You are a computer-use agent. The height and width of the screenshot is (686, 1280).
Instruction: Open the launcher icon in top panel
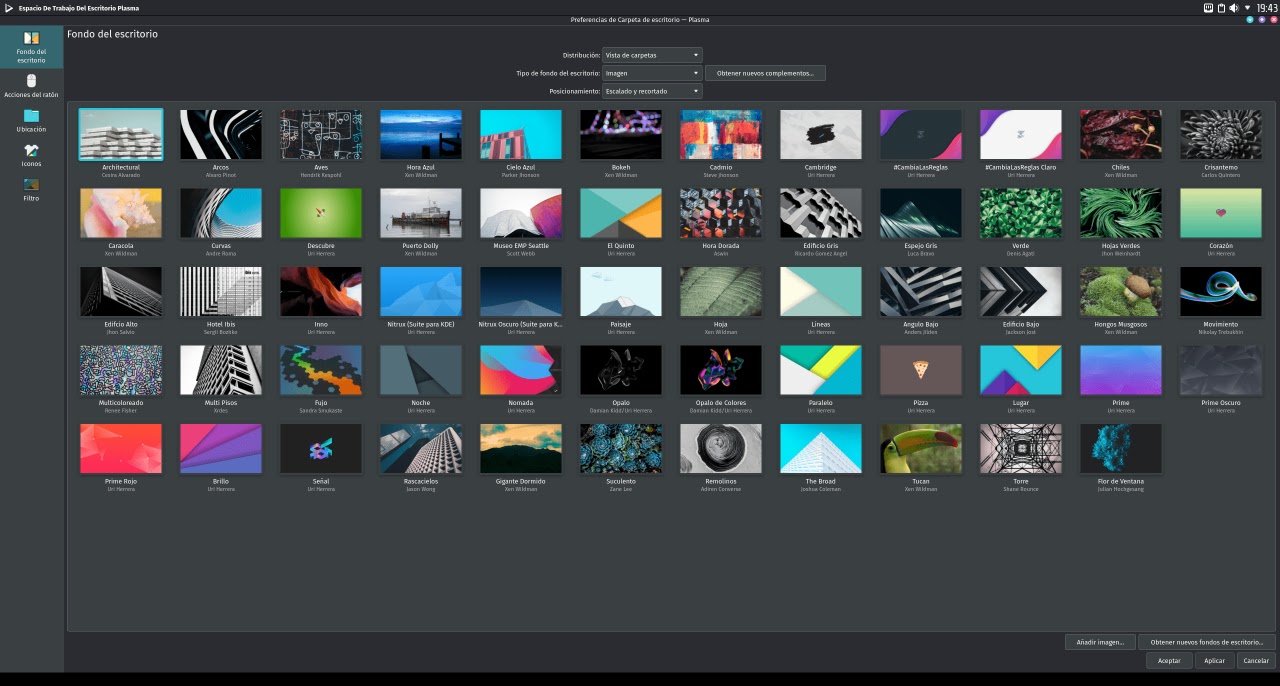point(9,8)
